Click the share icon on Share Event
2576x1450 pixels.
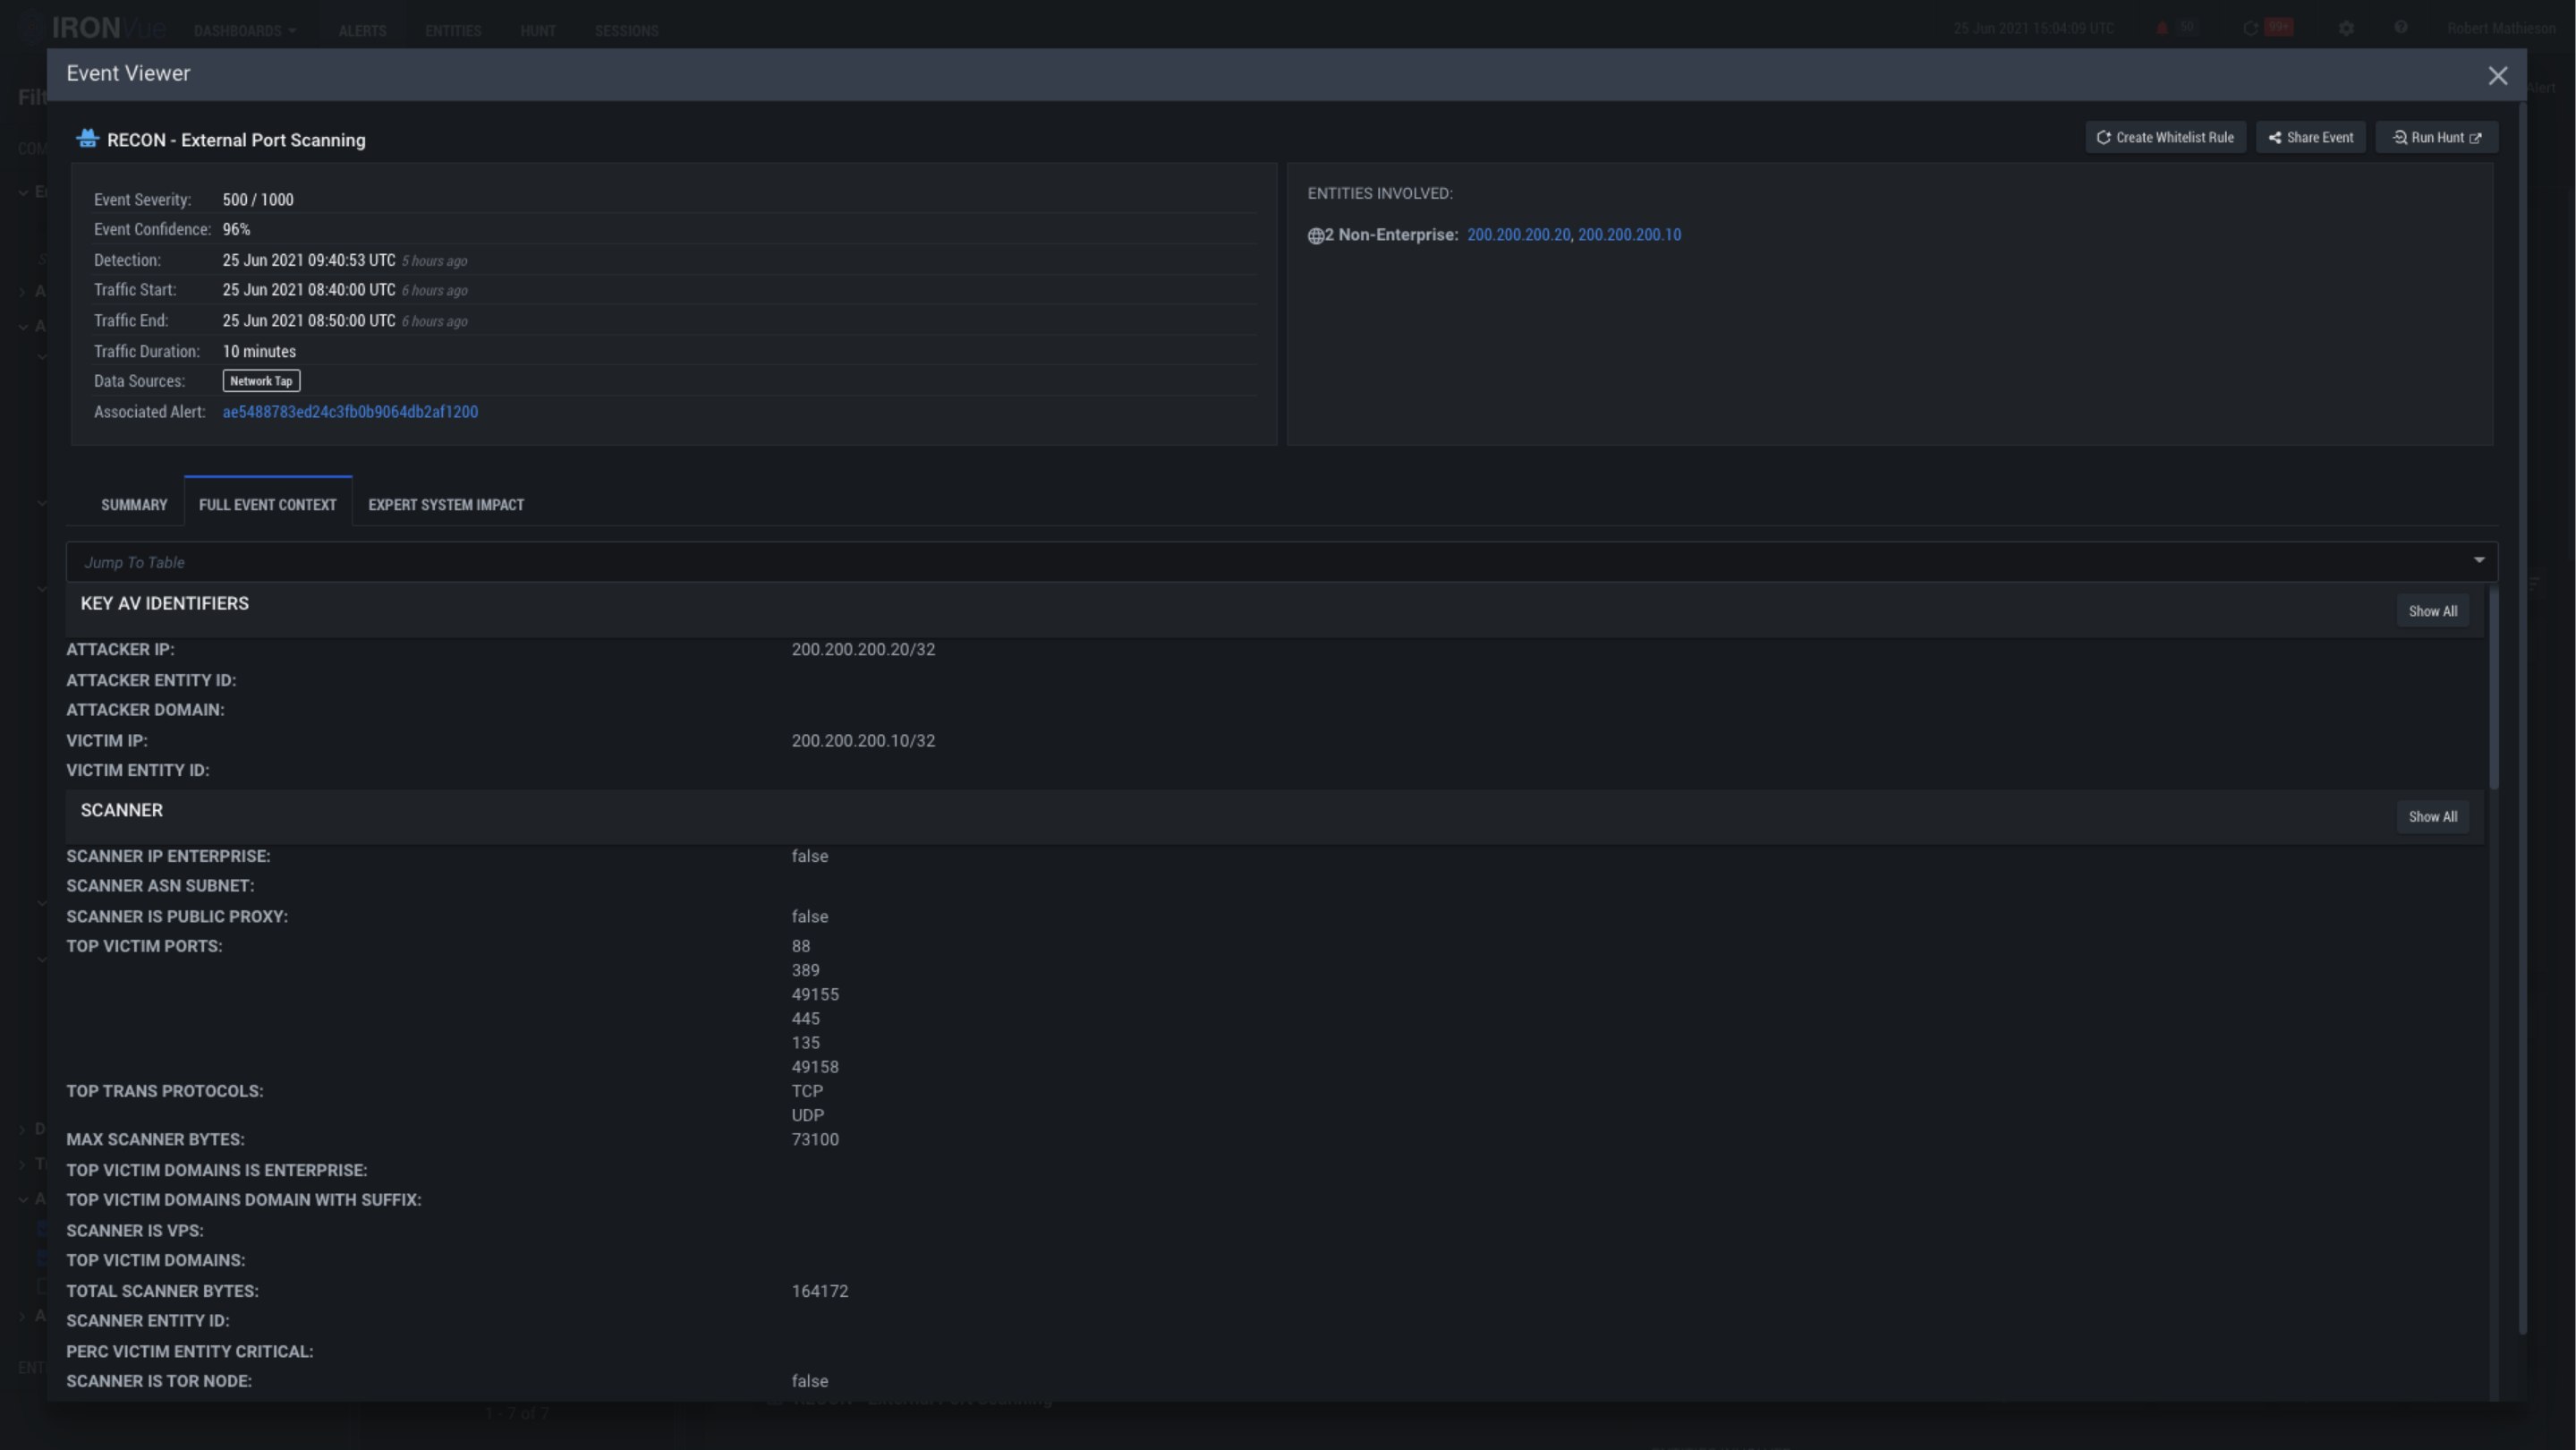point(2275,138)
